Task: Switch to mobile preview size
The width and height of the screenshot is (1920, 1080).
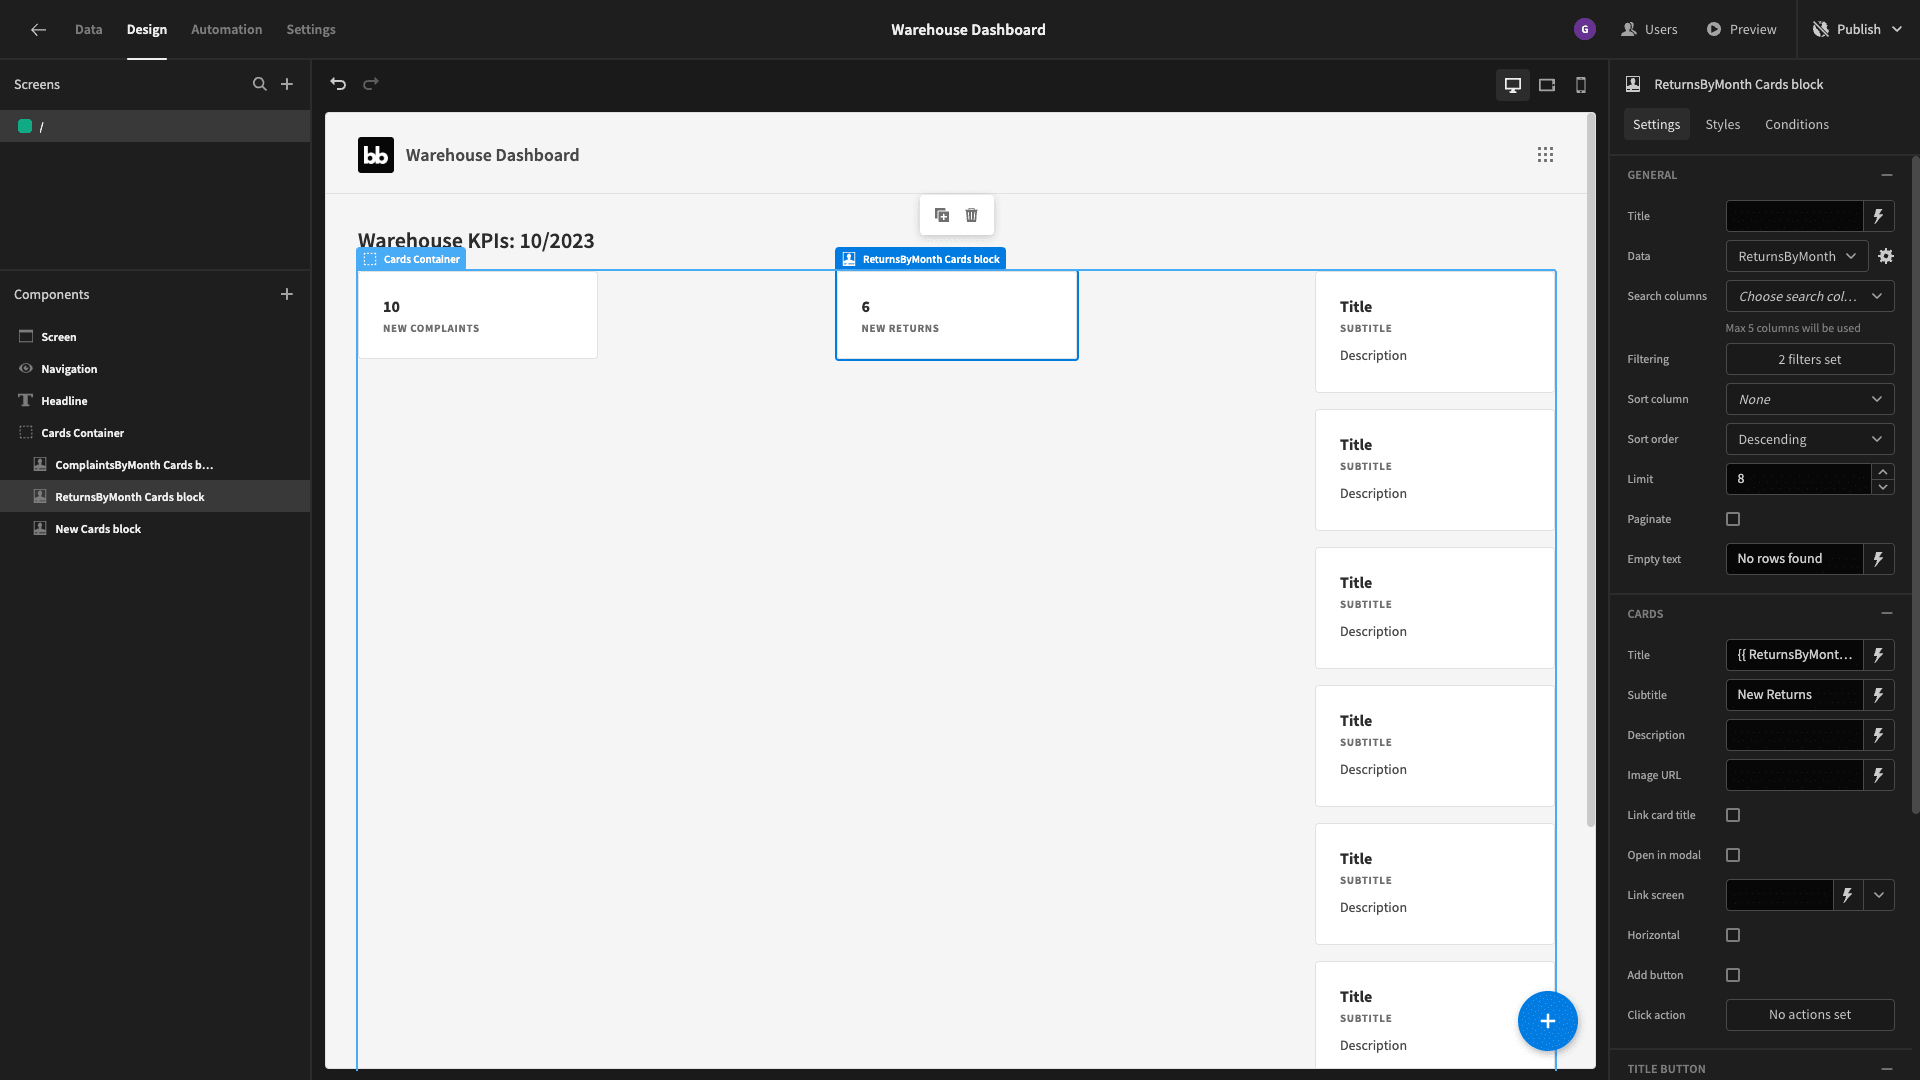Action: (1581, 85)
